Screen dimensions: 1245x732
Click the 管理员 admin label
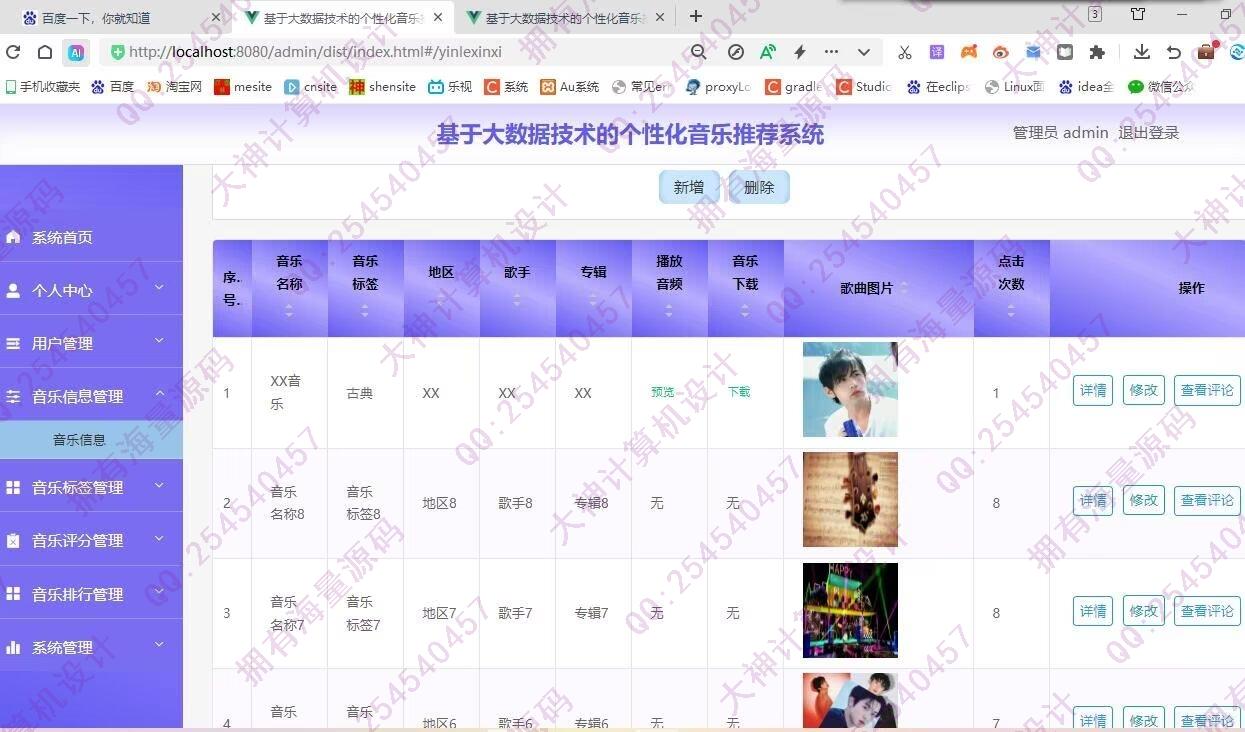1060,133
